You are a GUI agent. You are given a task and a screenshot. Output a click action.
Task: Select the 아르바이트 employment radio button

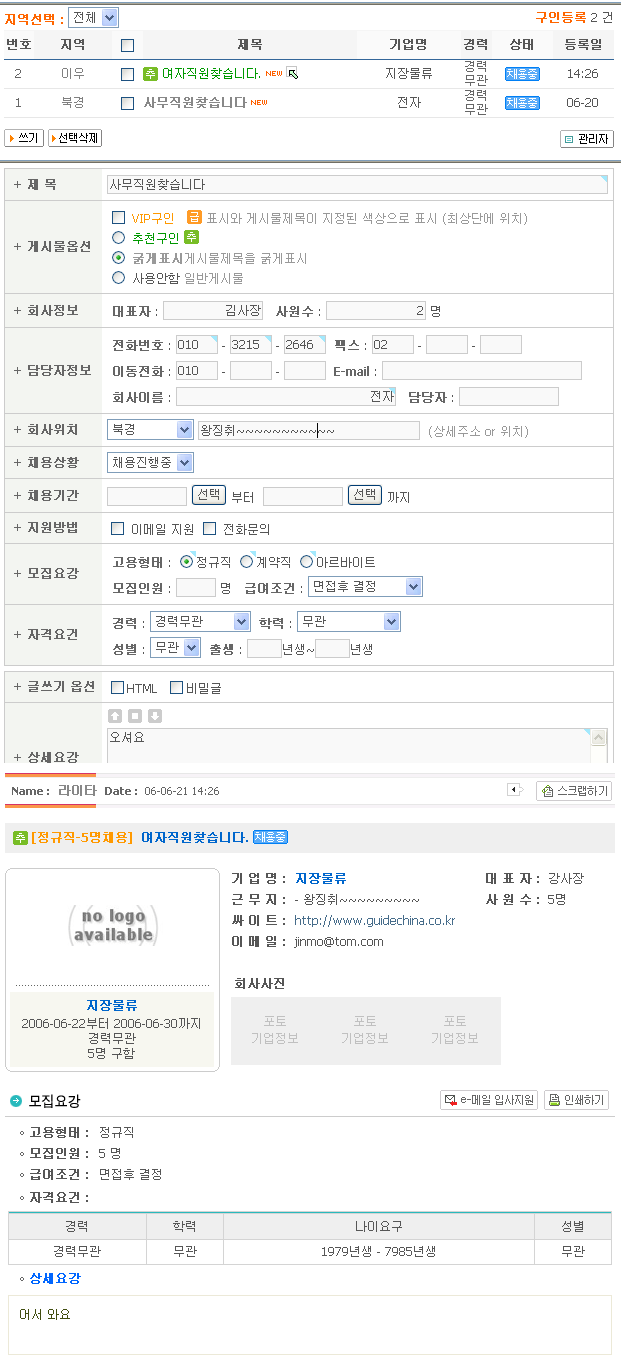coord(307,562)
